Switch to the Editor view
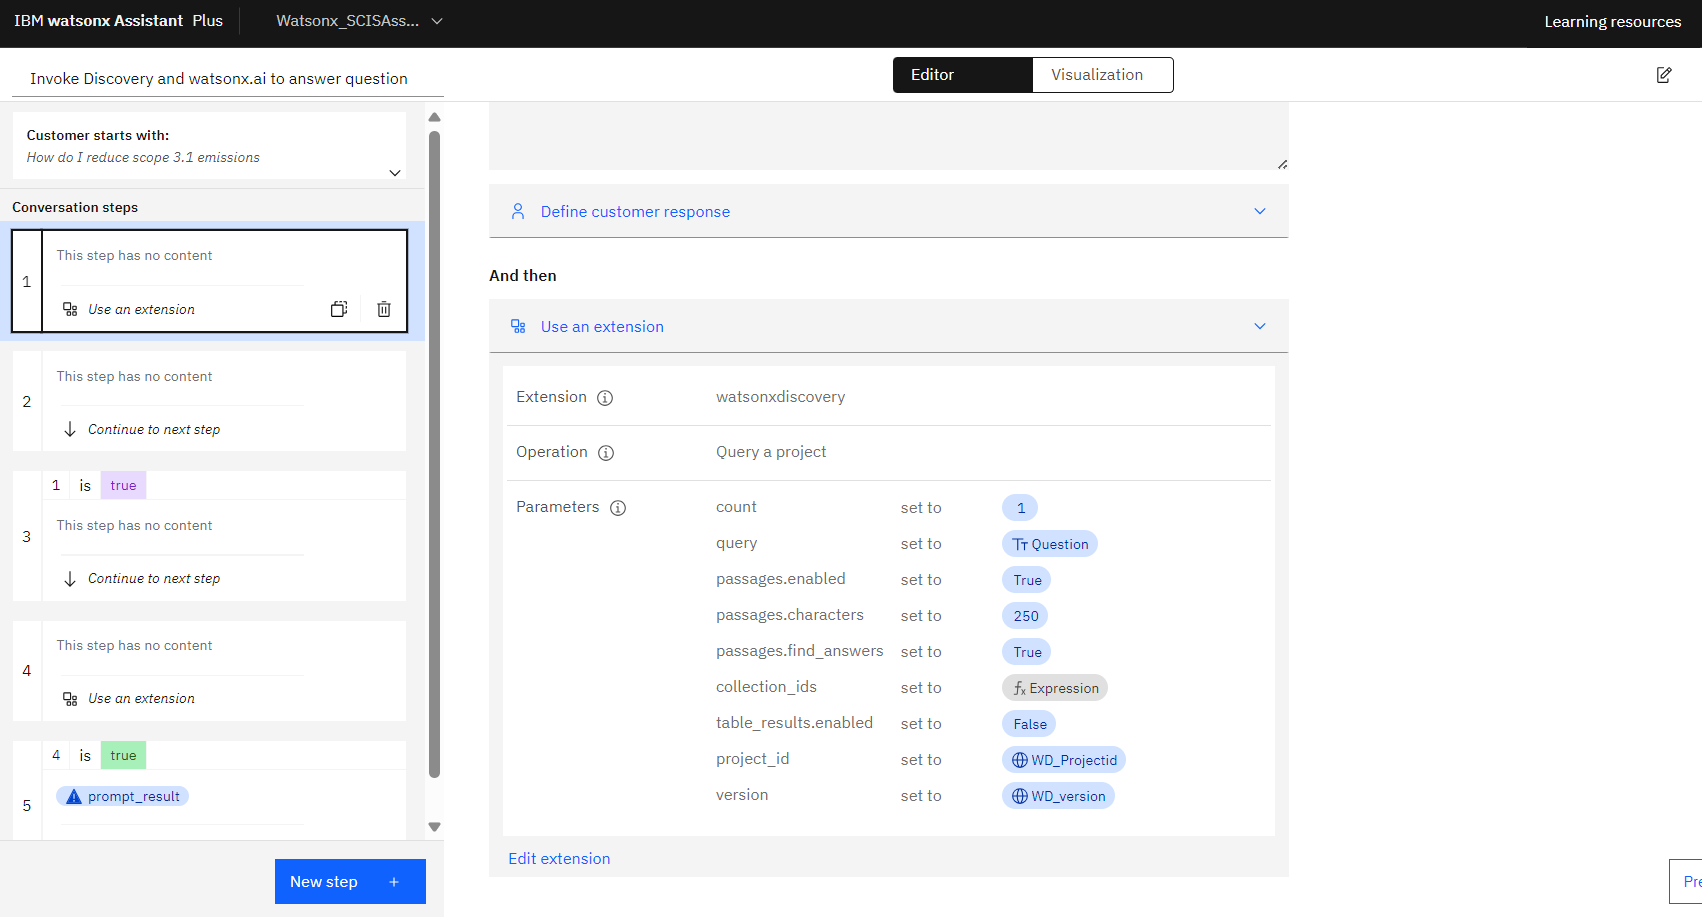 (x=962, y=75)
